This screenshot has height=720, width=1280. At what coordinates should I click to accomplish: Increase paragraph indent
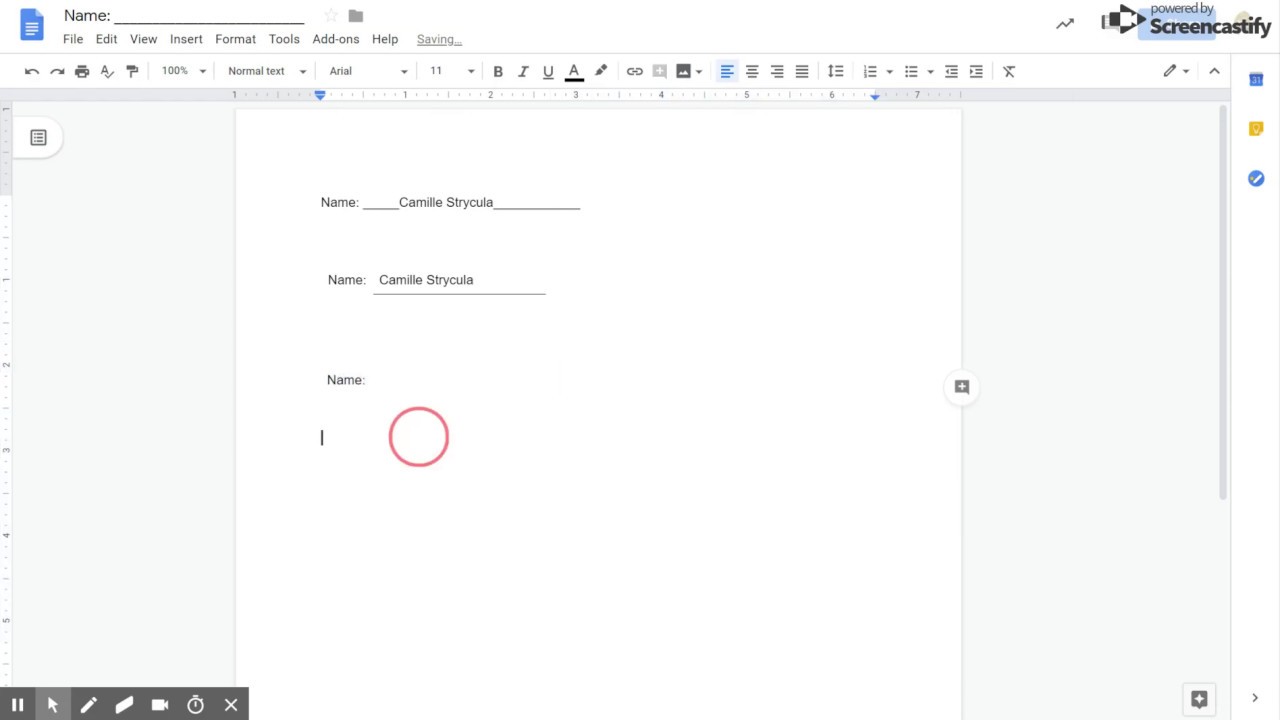976,71
